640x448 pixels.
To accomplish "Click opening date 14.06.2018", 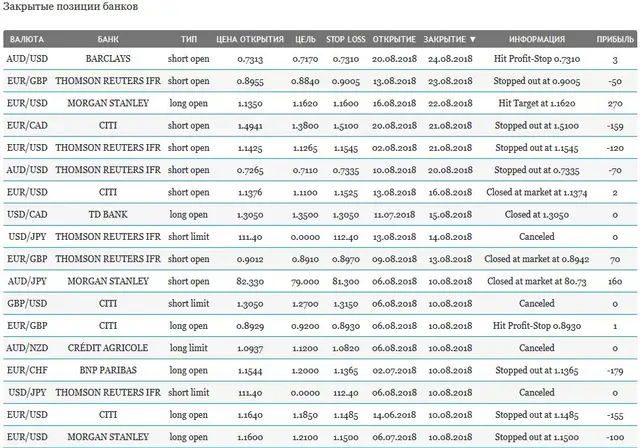I will [394, 415].
